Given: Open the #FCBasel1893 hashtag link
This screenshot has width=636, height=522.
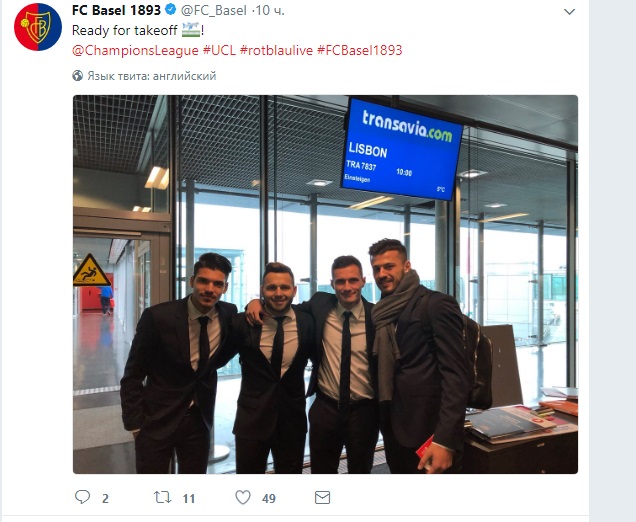Looking at the screenshot, I should coord(359,50).
